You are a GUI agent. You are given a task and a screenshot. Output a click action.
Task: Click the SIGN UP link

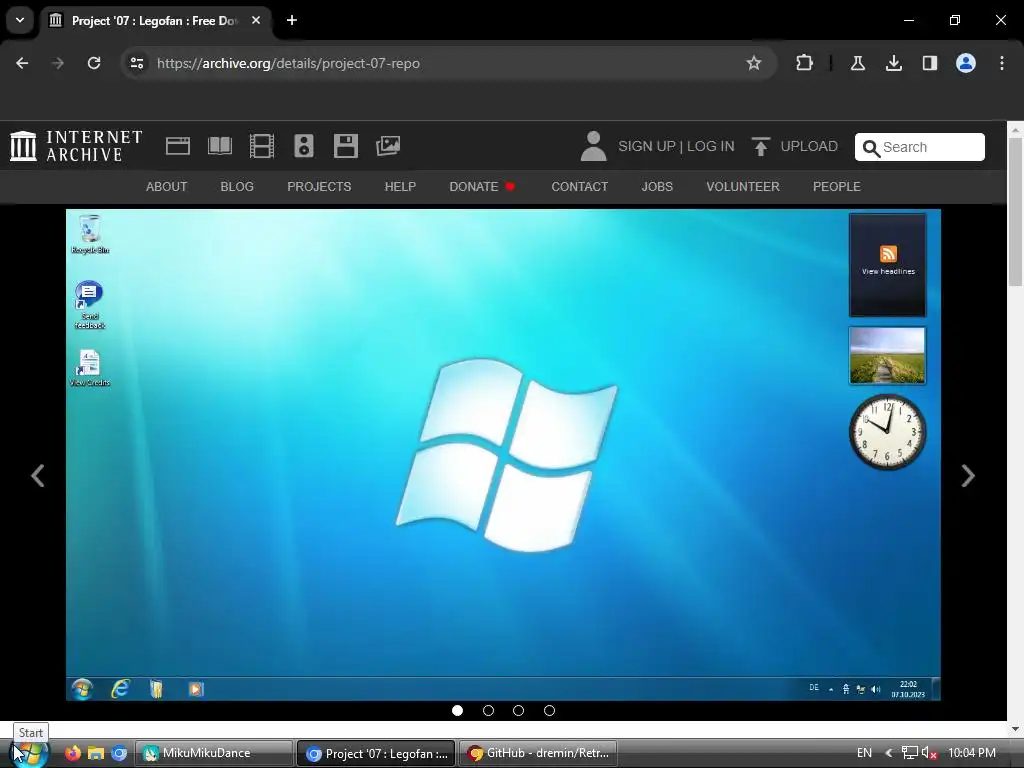tap(647, 146)
